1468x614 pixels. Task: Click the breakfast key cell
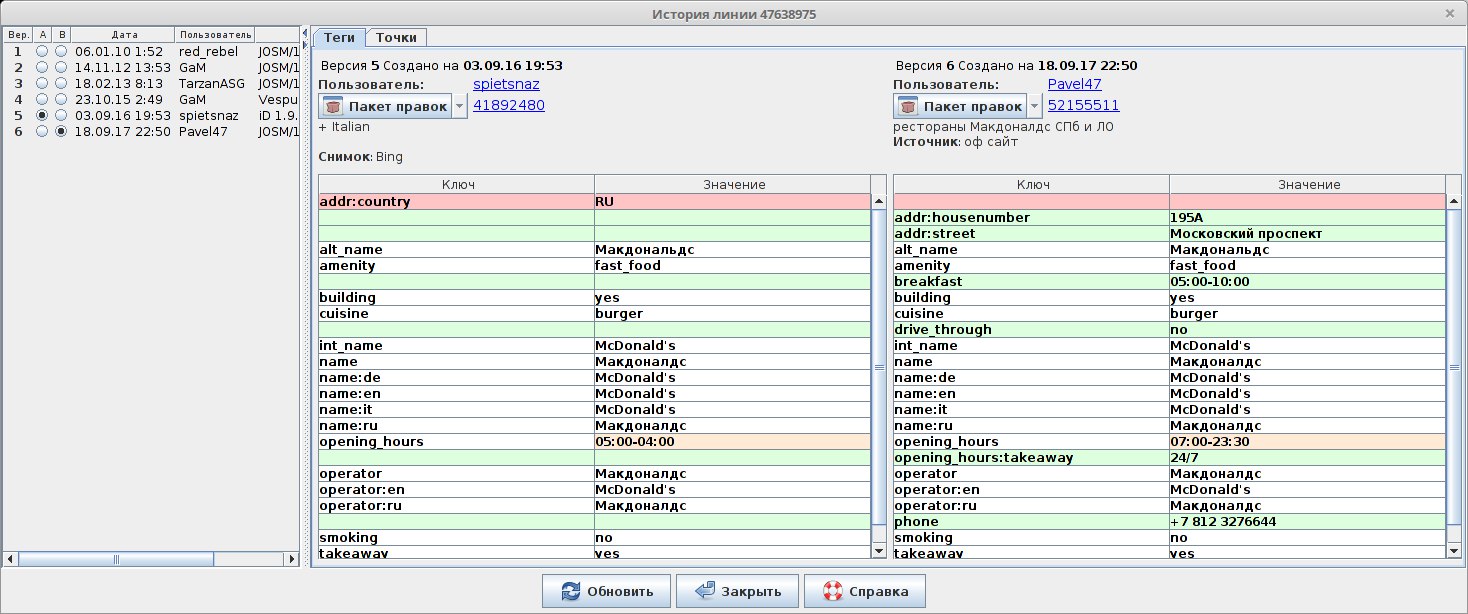click(1031, 281)
